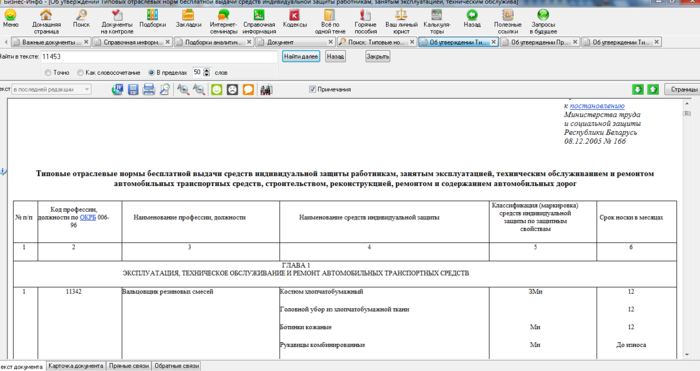Image resolution: width=700 pixels, height=371 pixels.
Task: Decrease text size icon
Action: pyautogui.click(x=199, y=89)
